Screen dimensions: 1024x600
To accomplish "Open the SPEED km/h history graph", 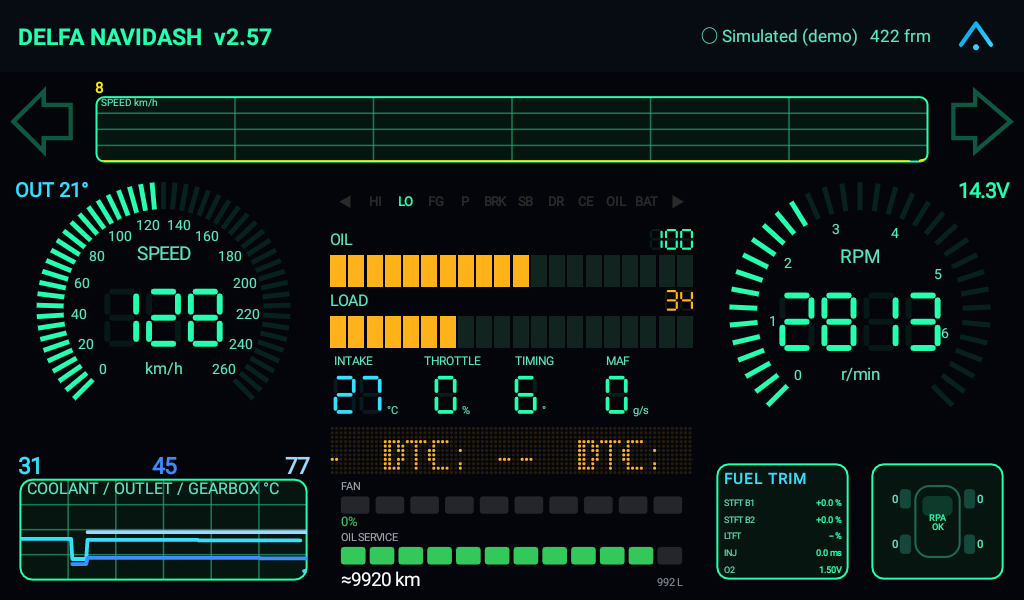I will click(512, 129).
